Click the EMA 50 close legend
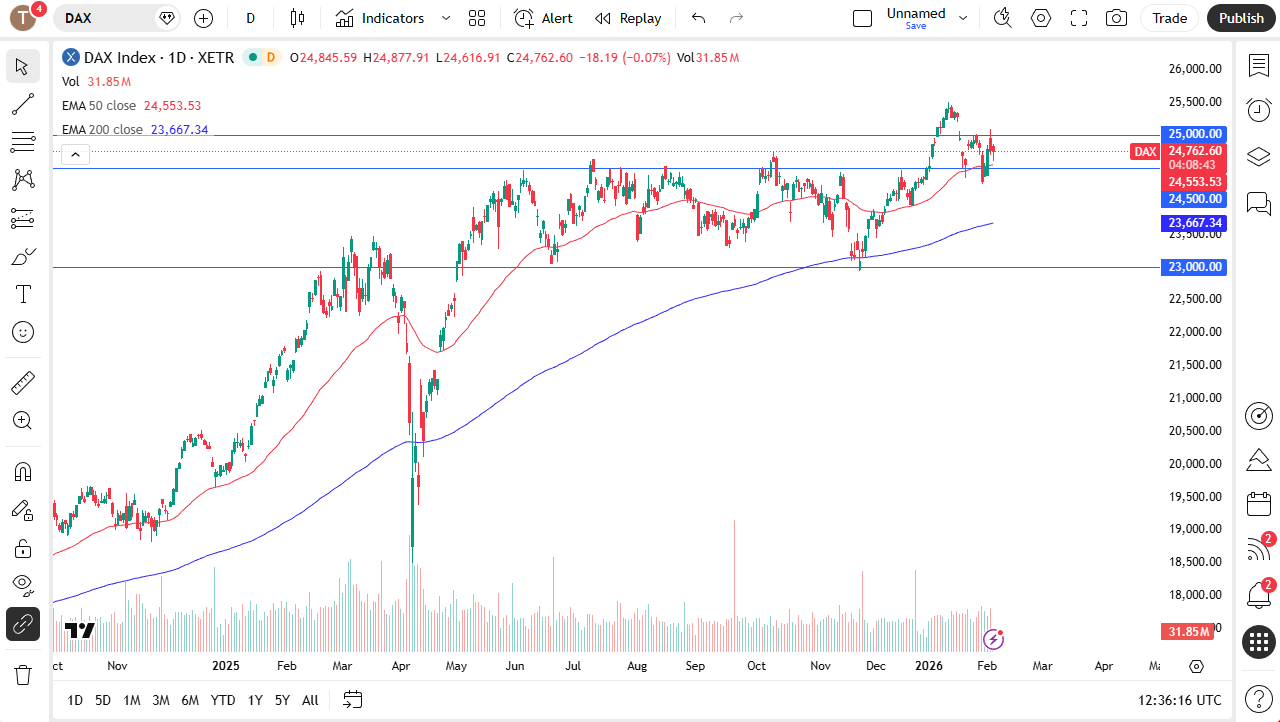The image size is (1280, 722). click(x=99, y=105)
